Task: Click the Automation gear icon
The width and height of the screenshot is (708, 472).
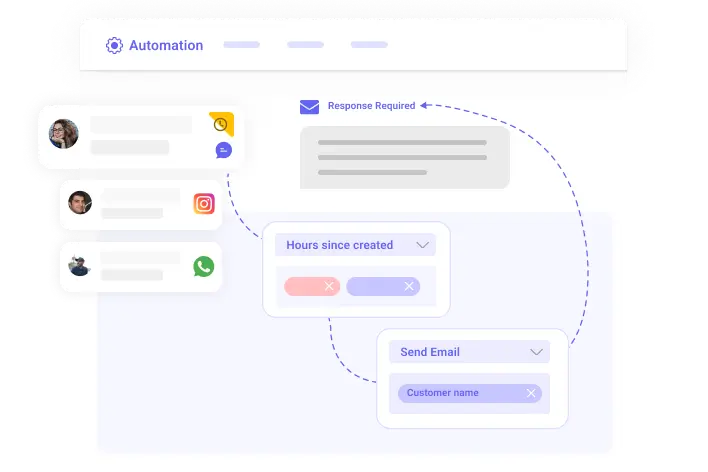Action: pos(114,45)
